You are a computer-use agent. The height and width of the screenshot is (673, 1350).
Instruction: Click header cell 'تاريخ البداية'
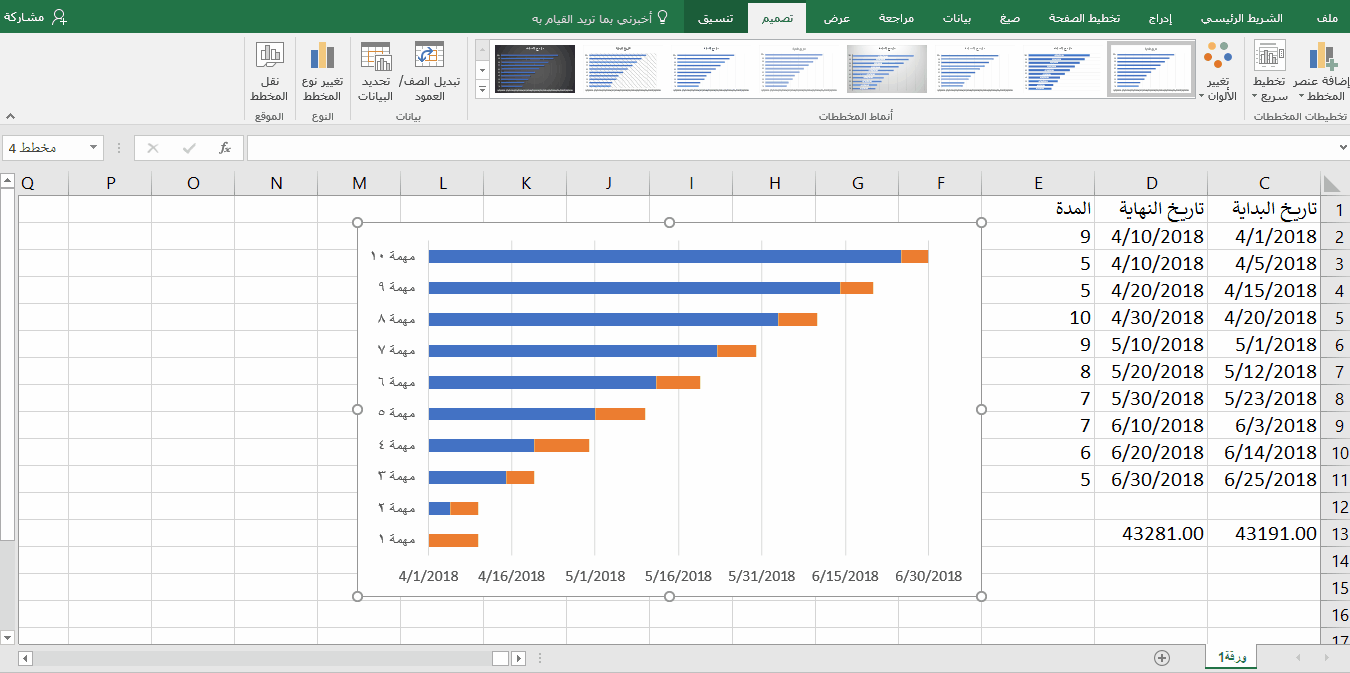(1264, 209)
